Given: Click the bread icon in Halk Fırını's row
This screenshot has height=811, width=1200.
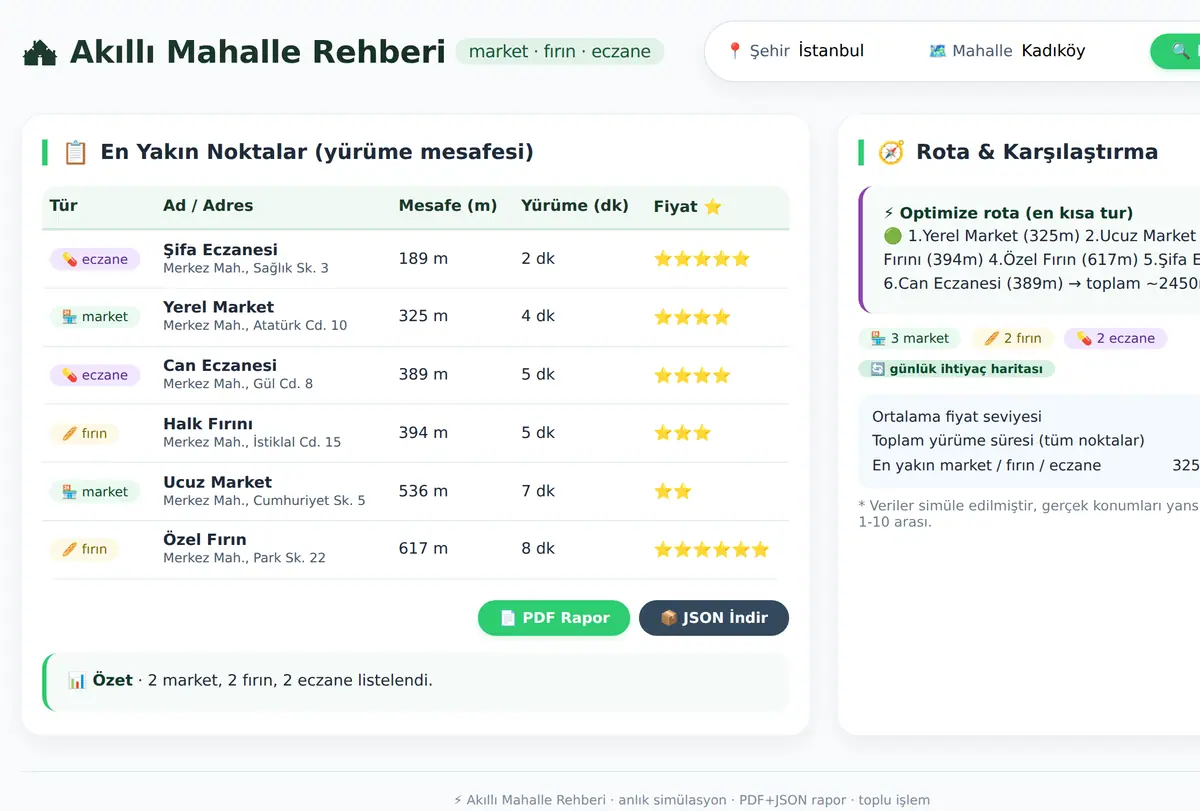Looking at the screenshot, I should pos(69,434).
